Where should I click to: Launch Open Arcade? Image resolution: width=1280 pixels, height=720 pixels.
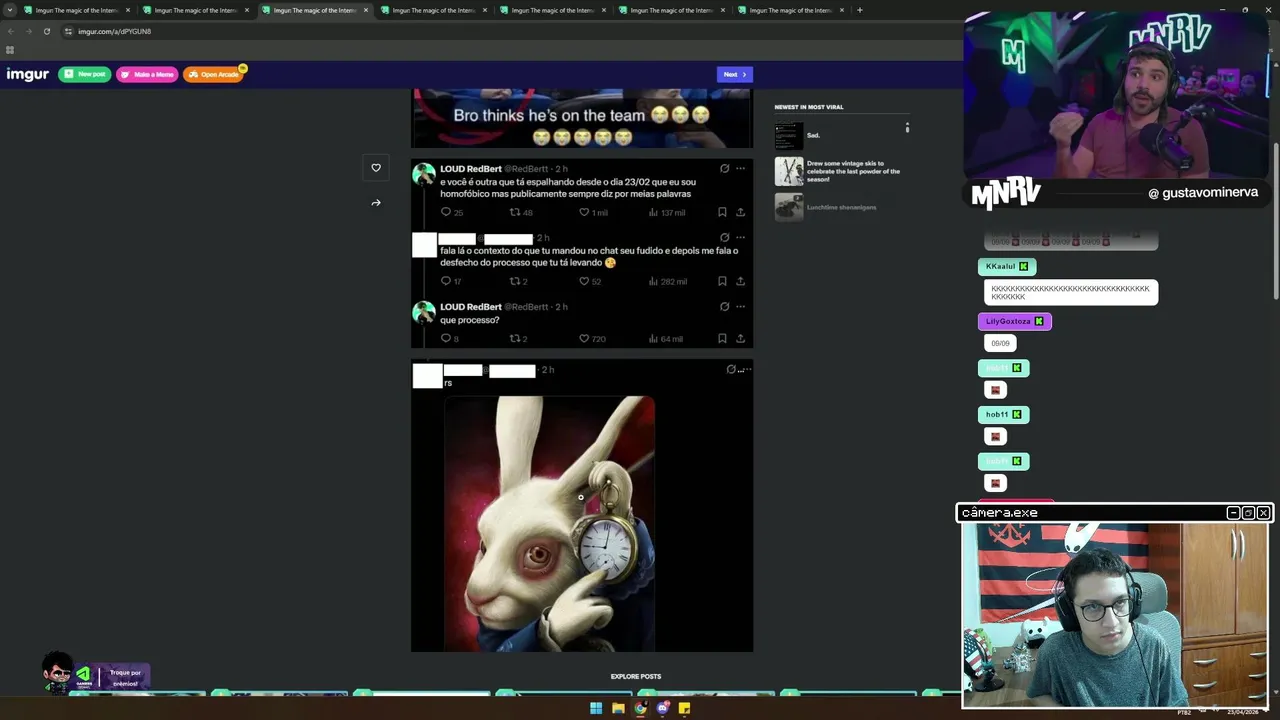click(213, 74)
